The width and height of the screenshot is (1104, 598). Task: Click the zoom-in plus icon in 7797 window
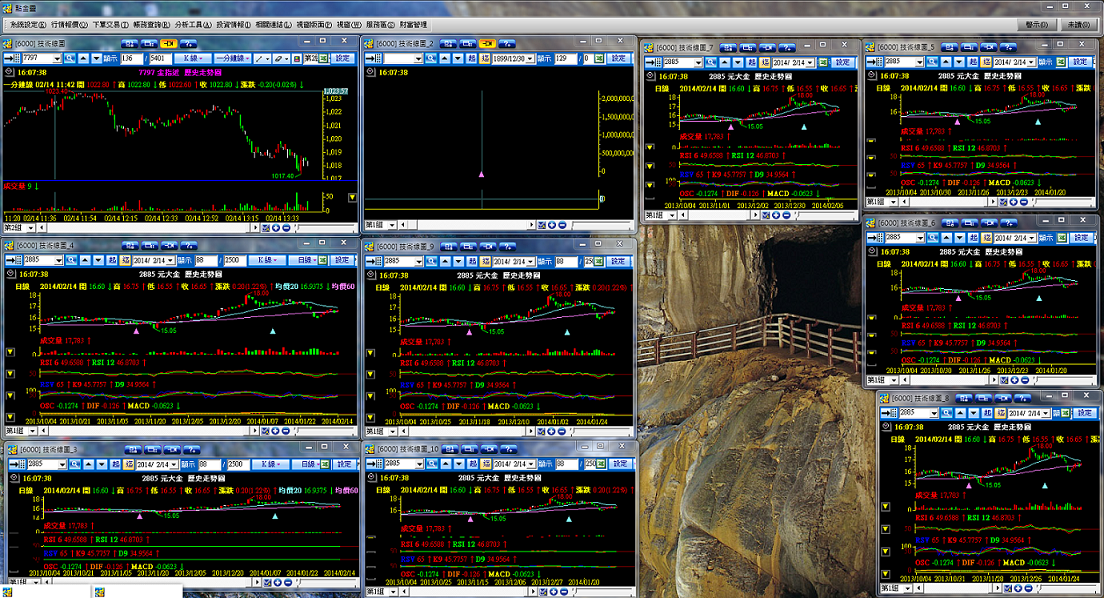click(x=275, y=228)
